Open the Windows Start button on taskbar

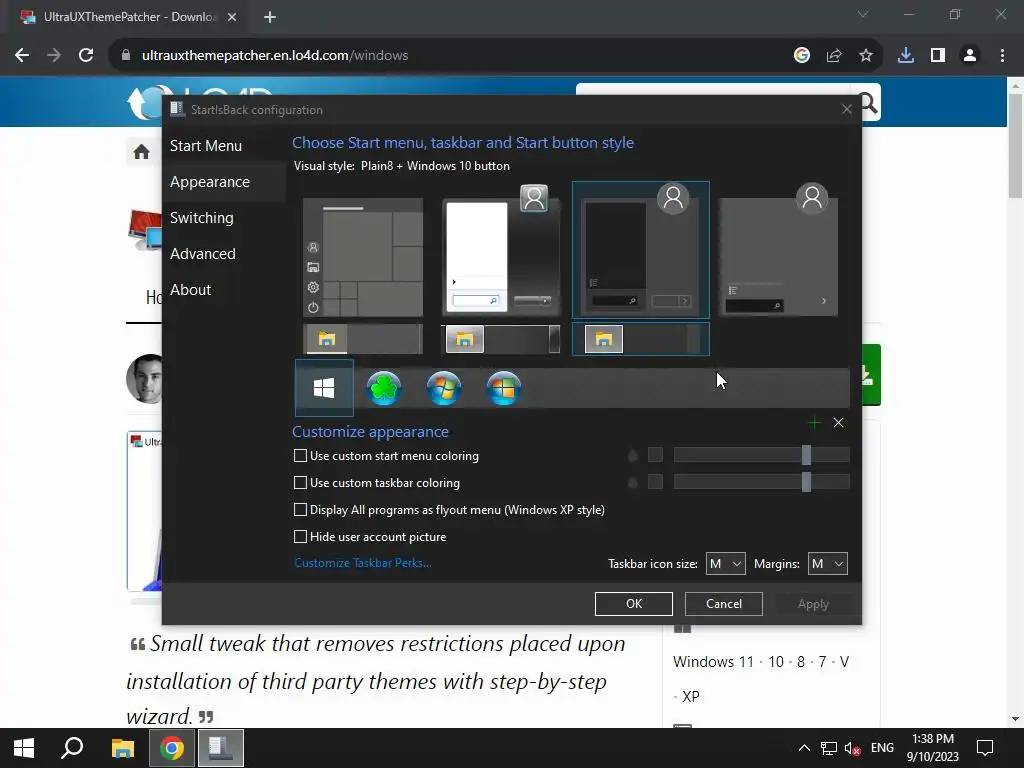pos(24,748)
